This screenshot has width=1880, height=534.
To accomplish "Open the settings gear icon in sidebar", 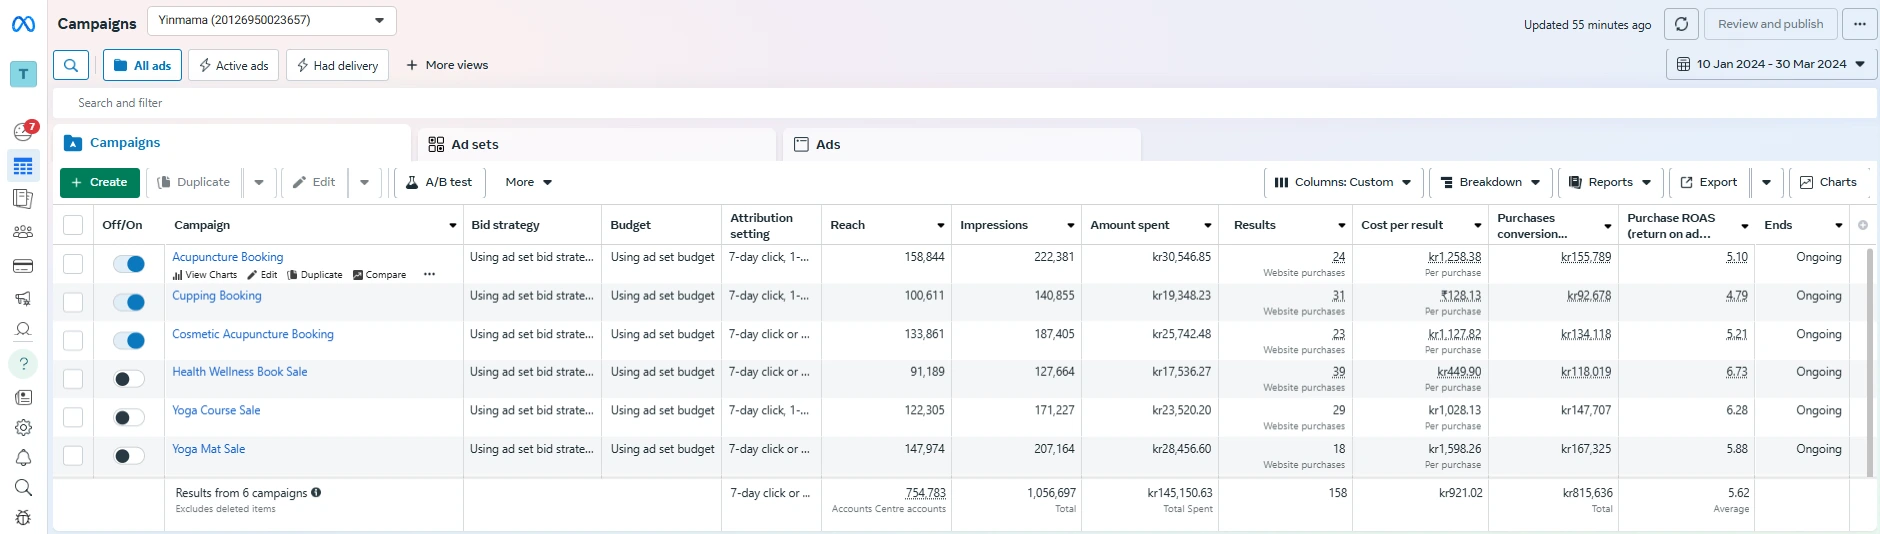I will pyautogui.click(x=23, y=427).
